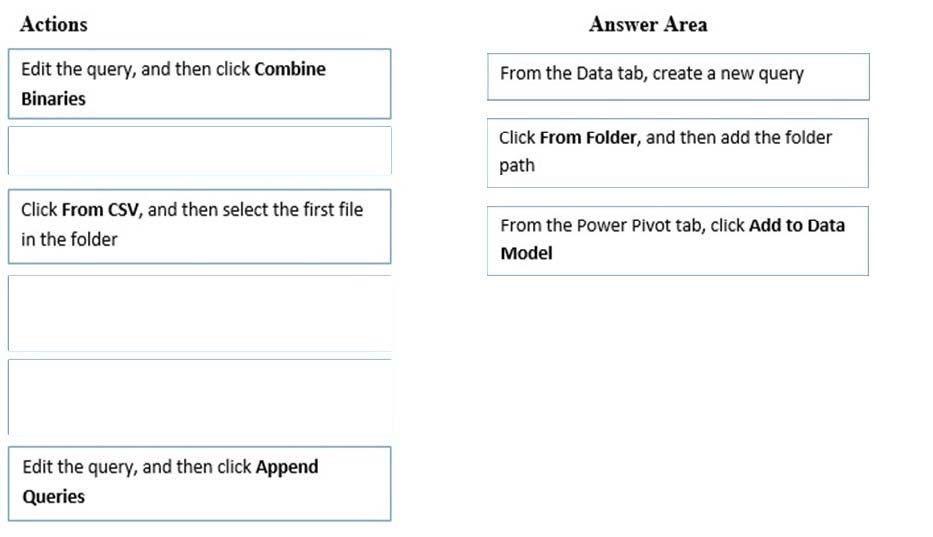Click the bold 'Append Queries' text
Screen dimensions: 933x537
[x=170, y=481]
